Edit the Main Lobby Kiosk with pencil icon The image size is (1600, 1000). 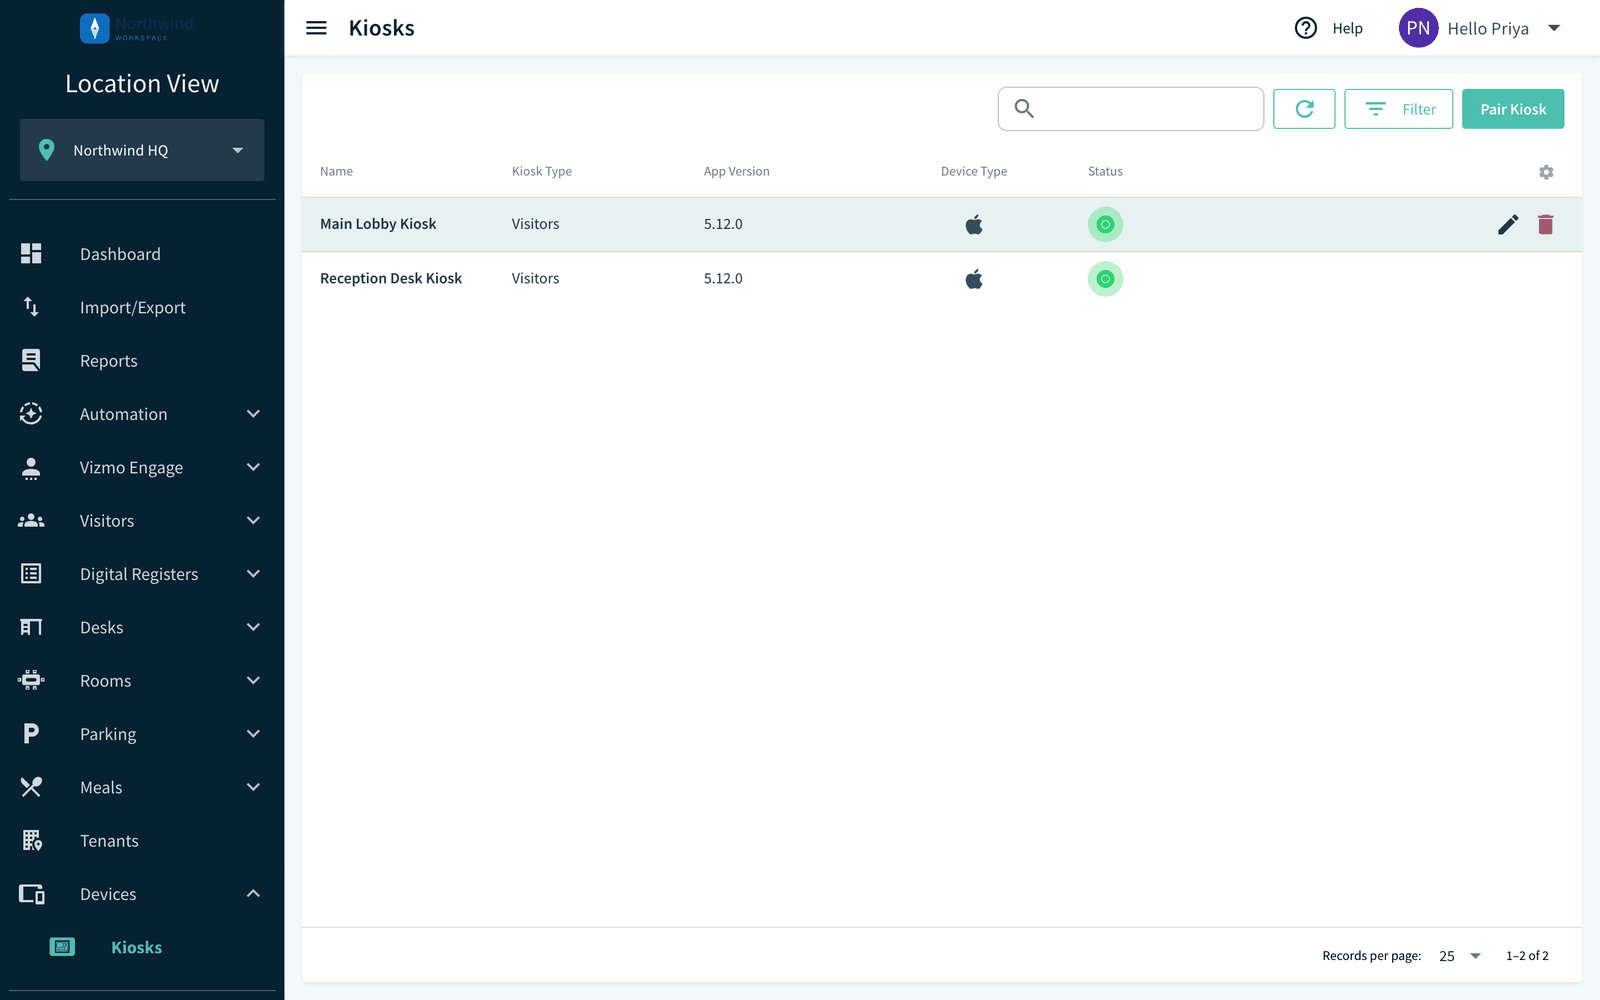[x=1508, y=224]
